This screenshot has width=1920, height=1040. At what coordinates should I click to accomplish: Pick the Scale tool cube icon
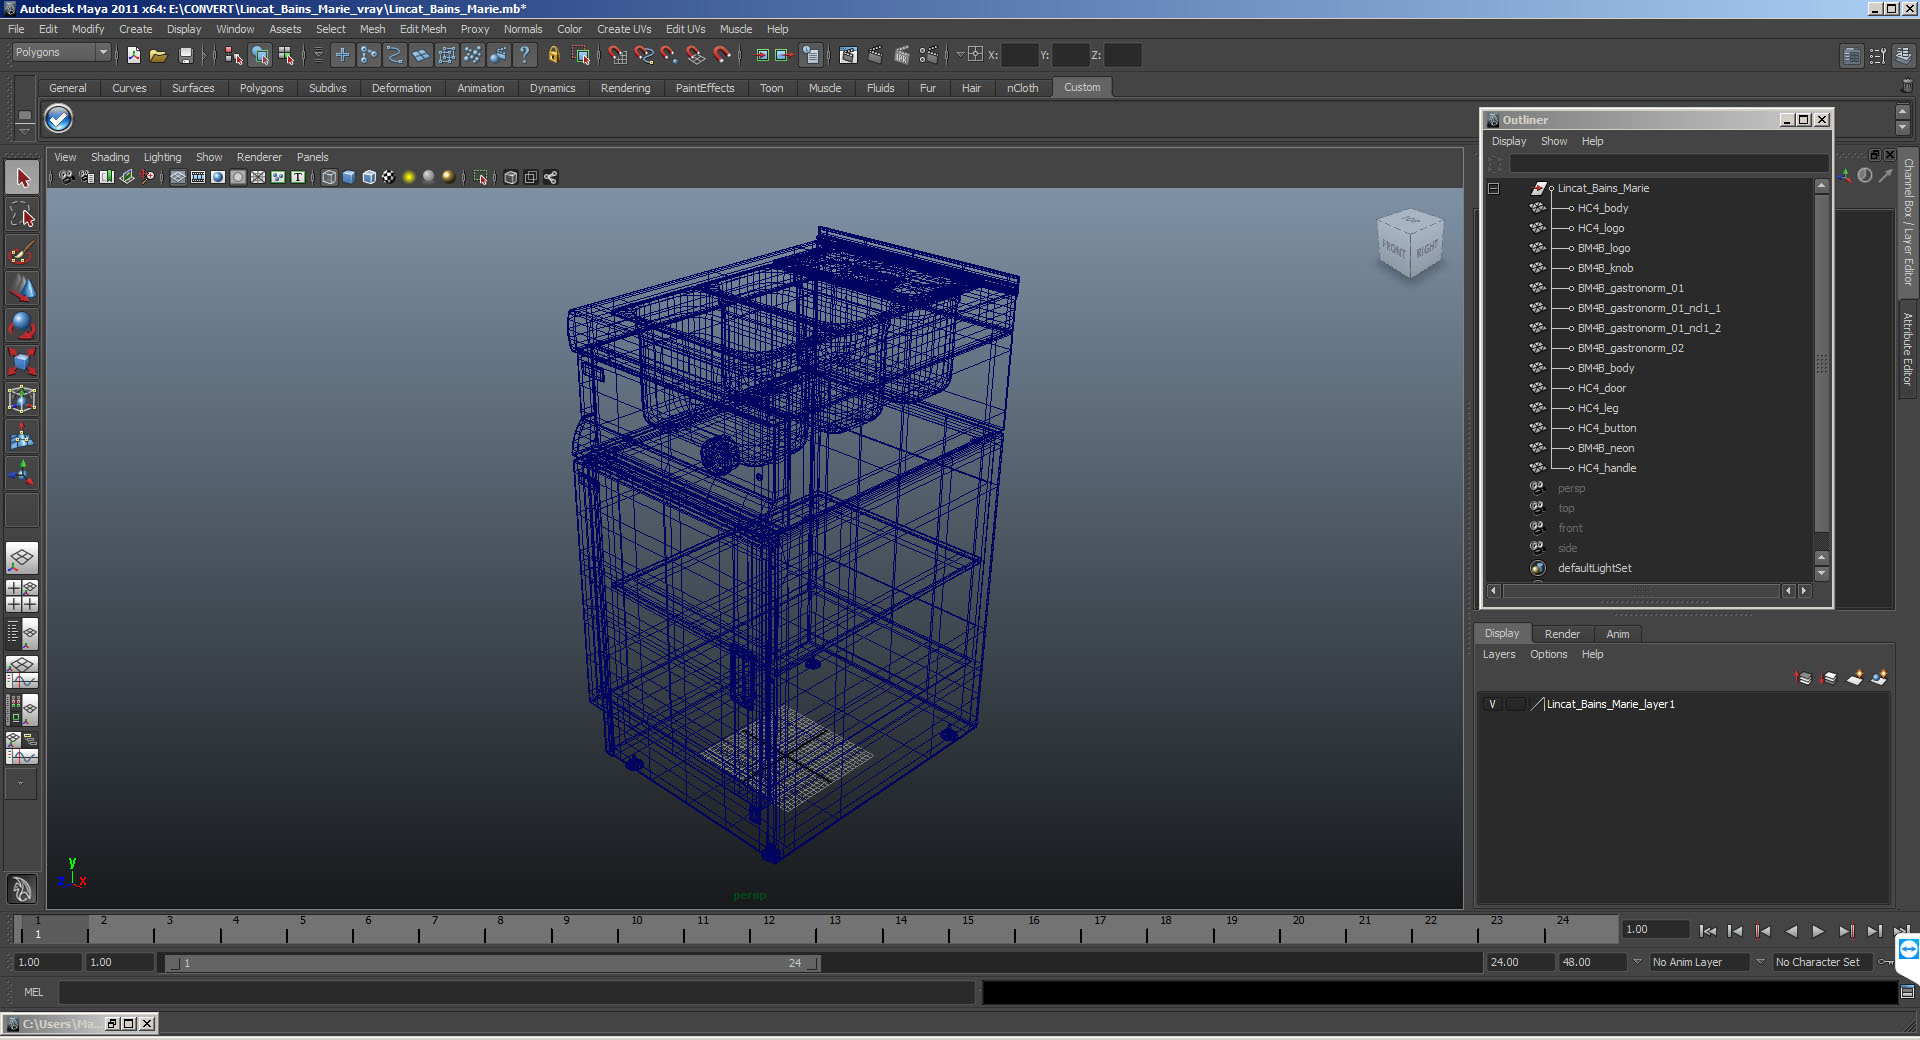click(22, 362)
